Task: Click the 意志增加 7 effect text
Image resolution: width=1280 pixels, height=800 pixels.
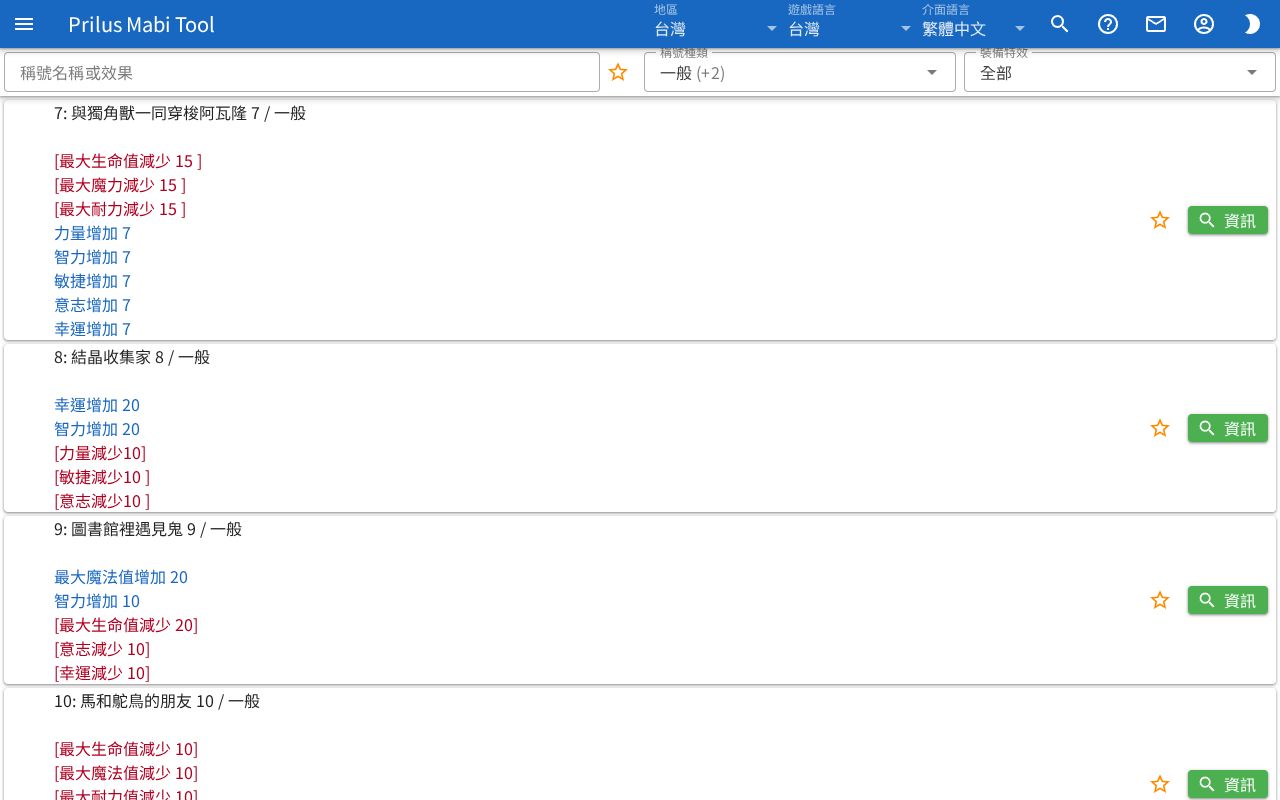Action: tap(92, 305)
